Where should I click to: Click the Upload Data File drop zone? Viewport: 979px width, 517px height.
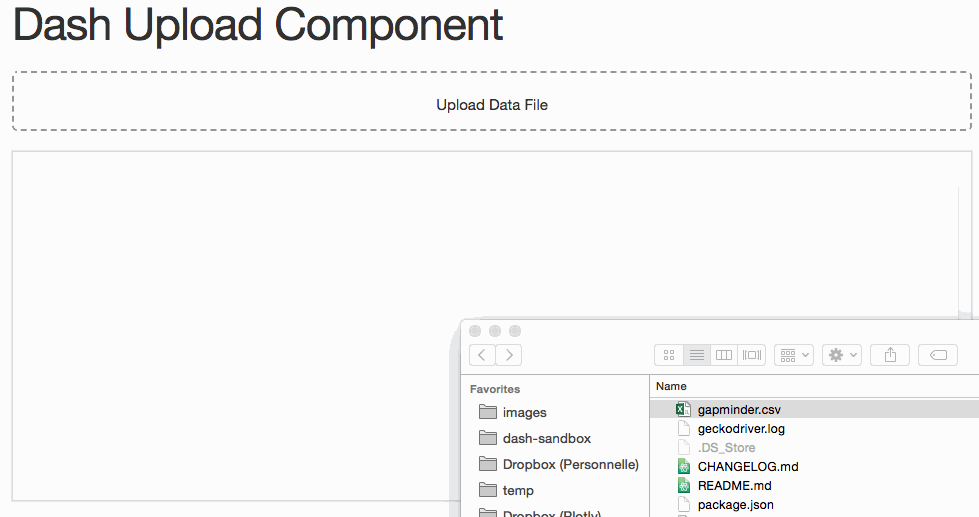[x=491, y=101]
